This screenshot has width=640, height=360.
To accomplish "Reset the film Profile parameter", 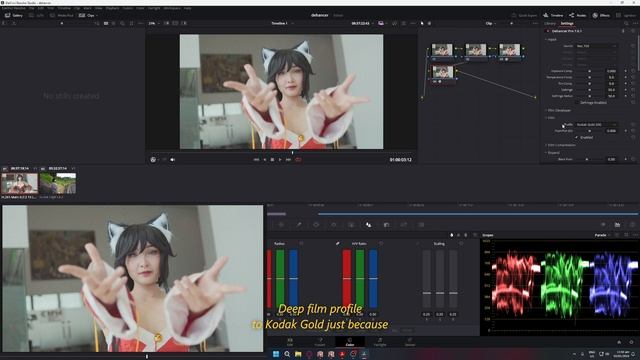I will [x=633, y=124].
